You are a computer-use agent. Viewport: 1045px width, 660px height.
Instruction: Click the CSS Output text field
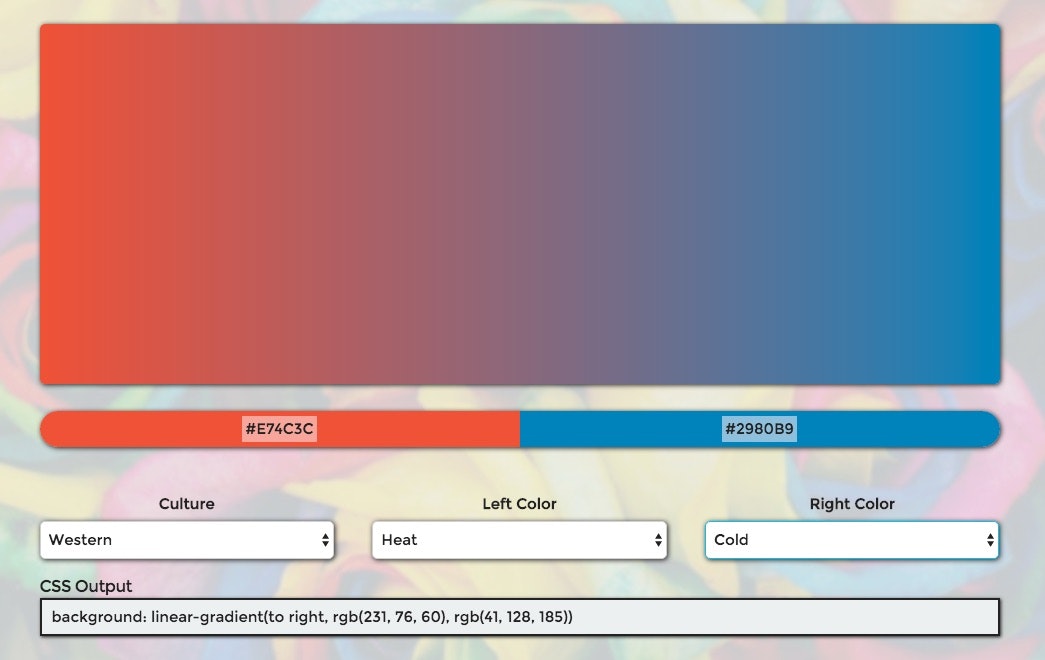tap(520, 617)
